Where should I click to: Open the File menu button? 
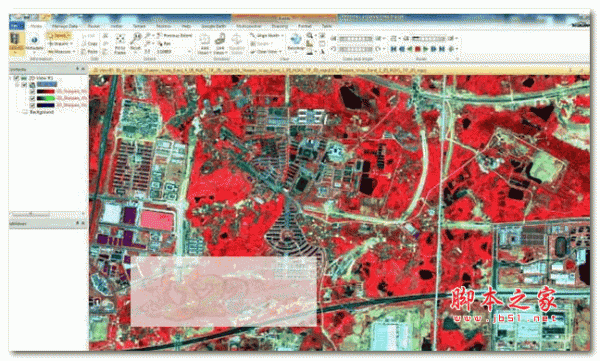point(16,26)
